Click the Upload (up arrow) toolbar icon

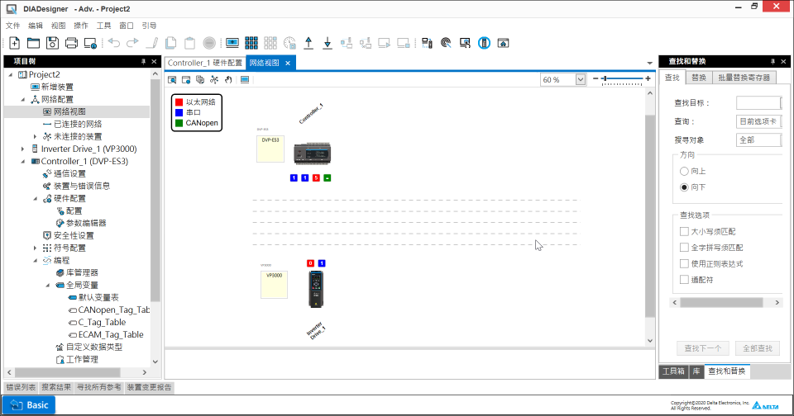309,43
